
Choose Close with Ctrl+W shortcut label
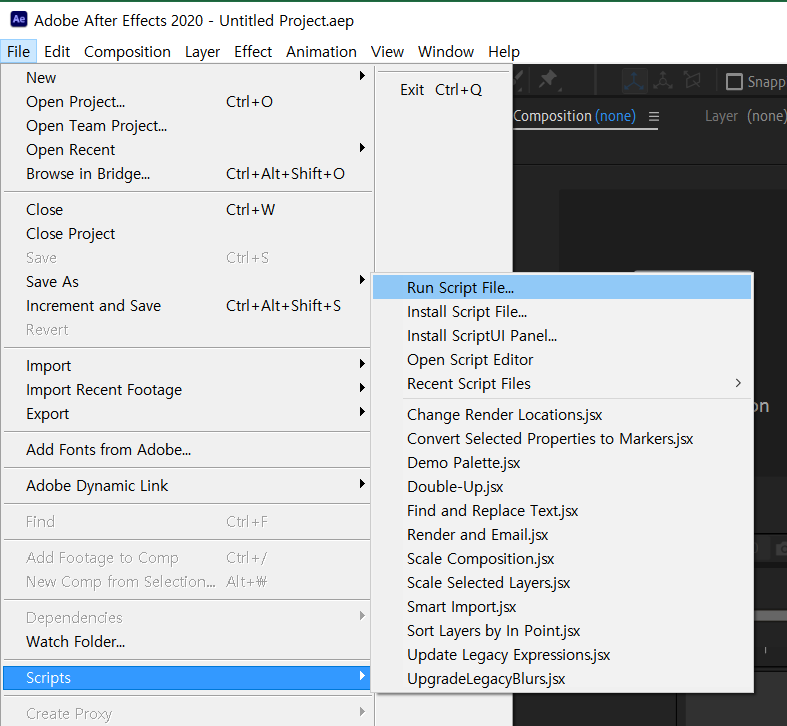tap(187, 210)
